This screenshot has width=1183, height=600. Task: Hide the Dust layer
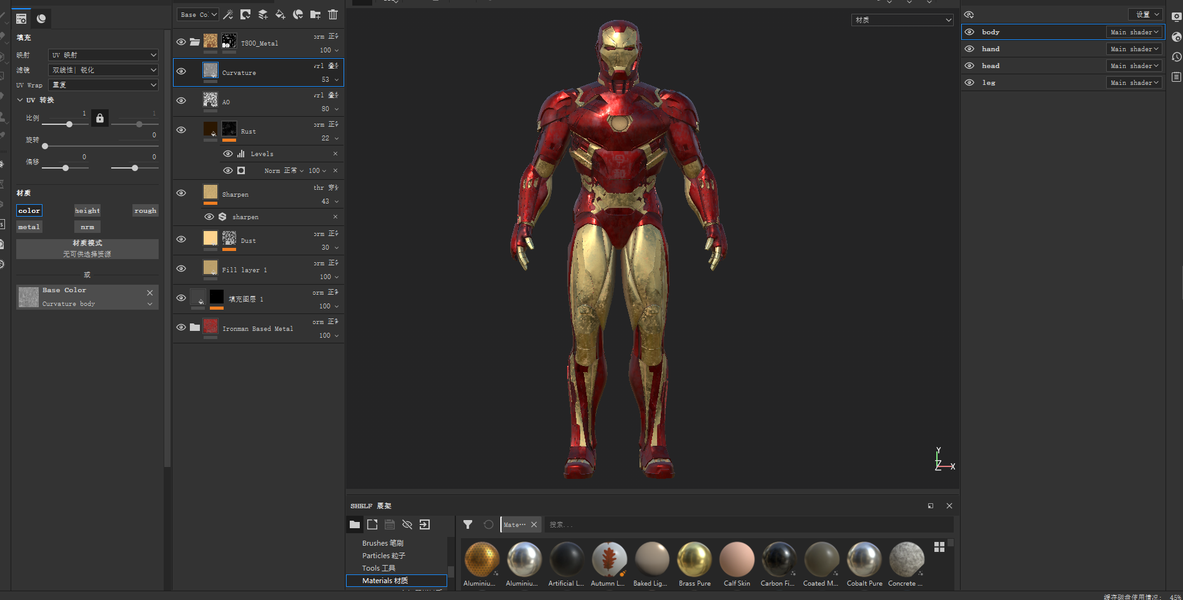(x=181, y=239)
